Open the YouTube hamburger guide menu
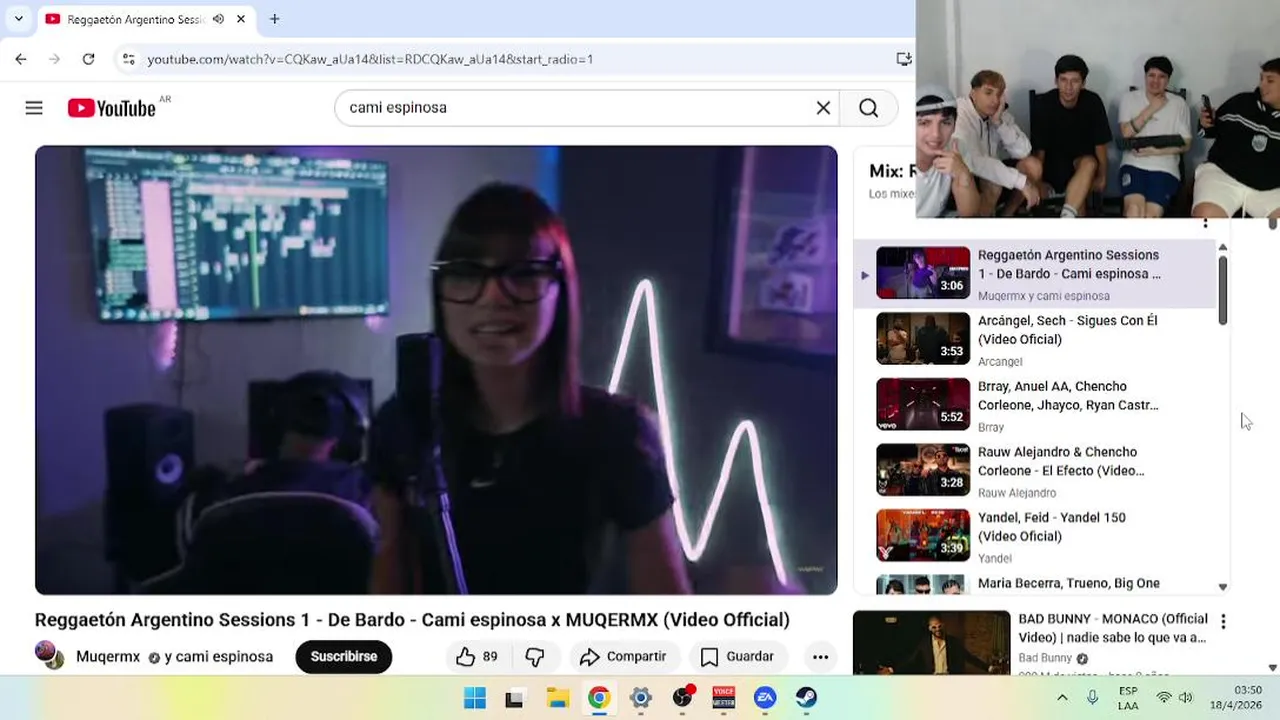Viewport: 1280px width, 720px height. (34, 108)
